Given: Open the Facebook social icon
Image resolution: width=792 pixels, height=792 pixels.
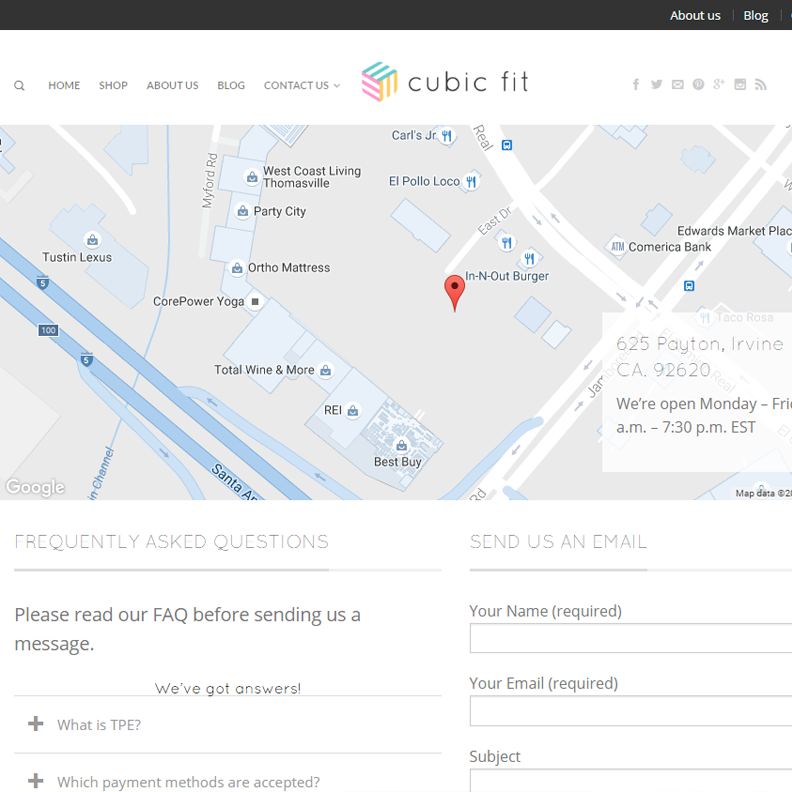Looking at the screenshot, I should point(636,84).
